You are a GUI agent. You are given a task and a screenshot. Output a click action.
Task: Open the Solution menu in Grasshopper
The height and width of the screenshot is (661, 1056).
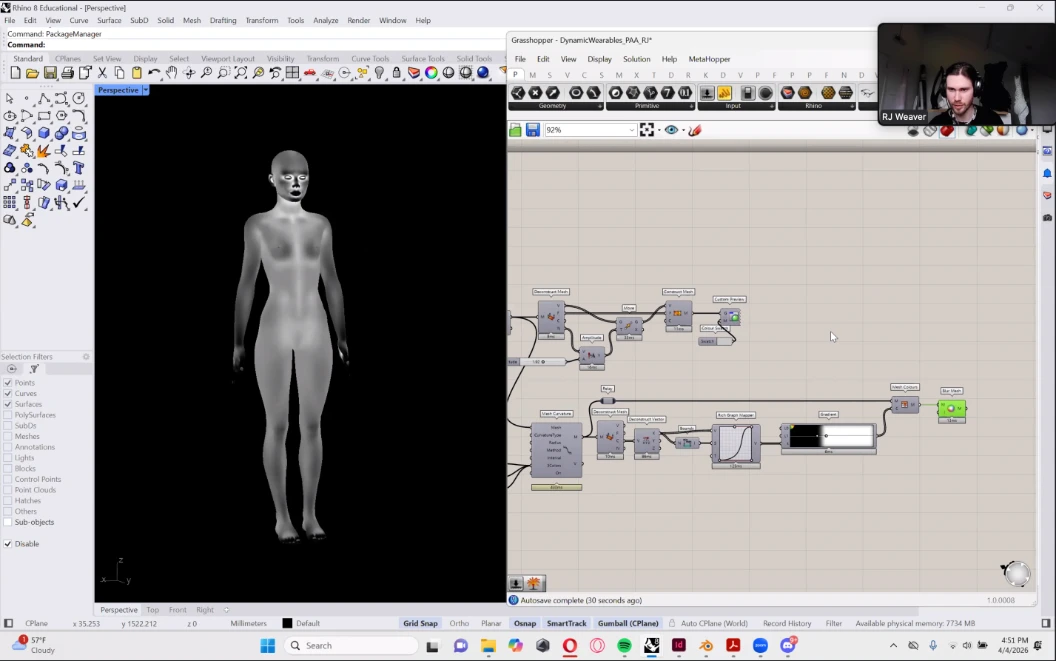pos(636,59)
